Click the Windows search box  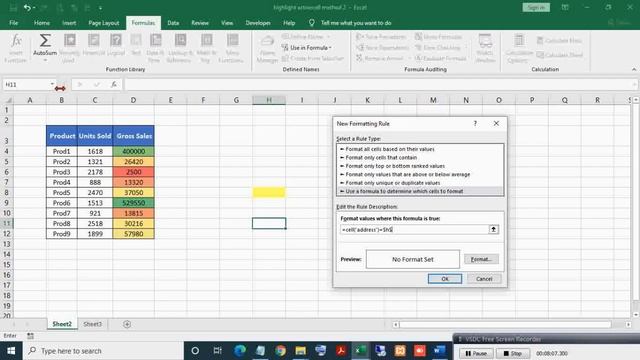(103, 351)
